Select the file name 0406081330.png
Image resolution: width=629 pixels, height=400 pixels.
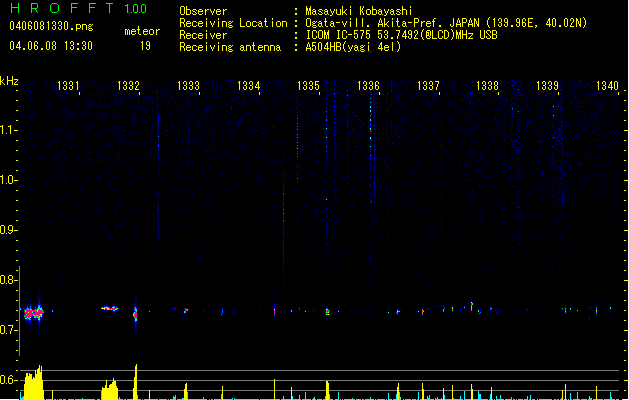(51, 26)
